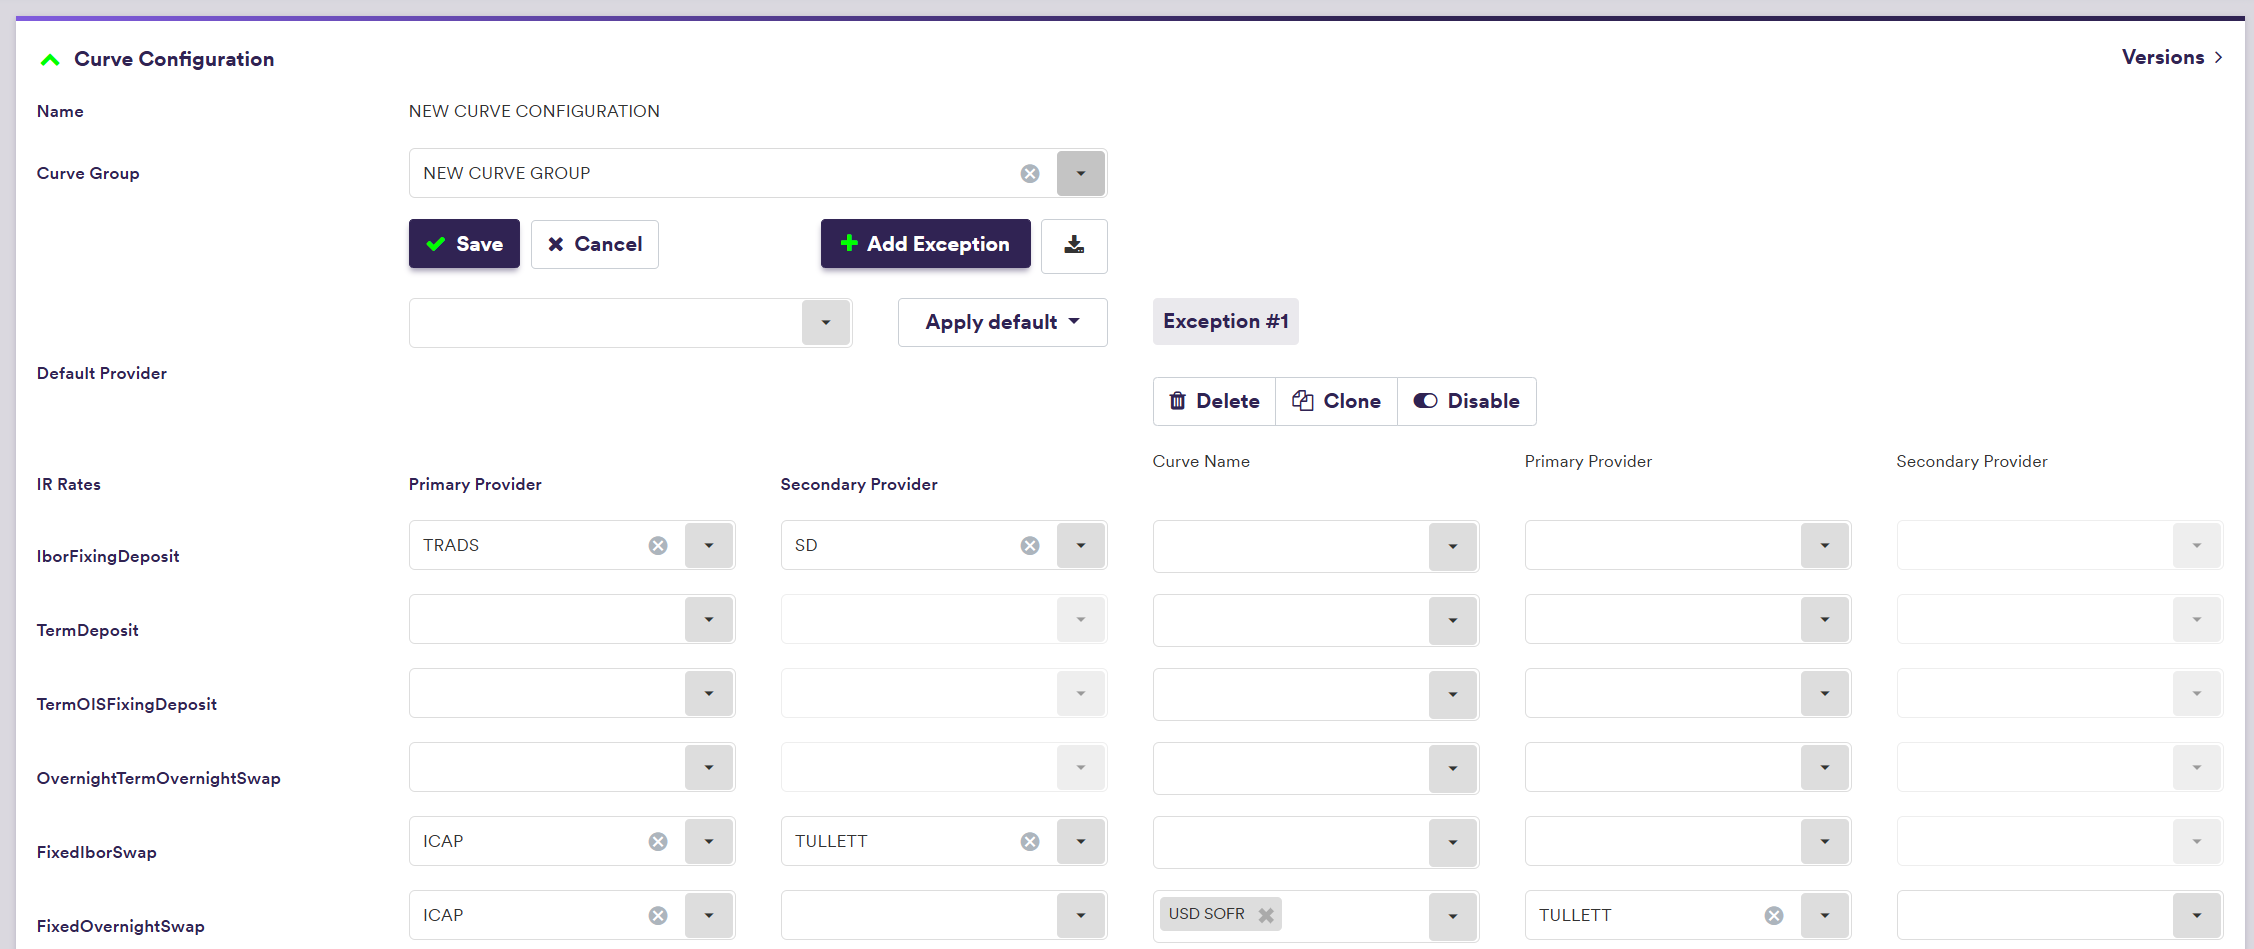Save the curve configuration
Image resolution: width=2254 pixels, height=949 pixels.
464,244
